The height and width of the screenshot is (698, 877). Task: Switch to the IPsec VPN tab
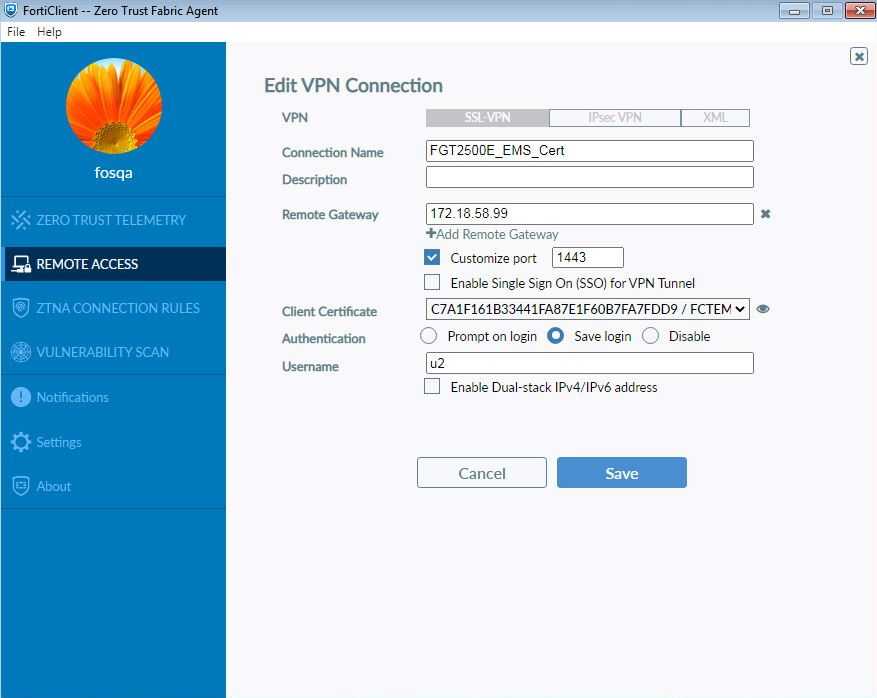point(615,117)
